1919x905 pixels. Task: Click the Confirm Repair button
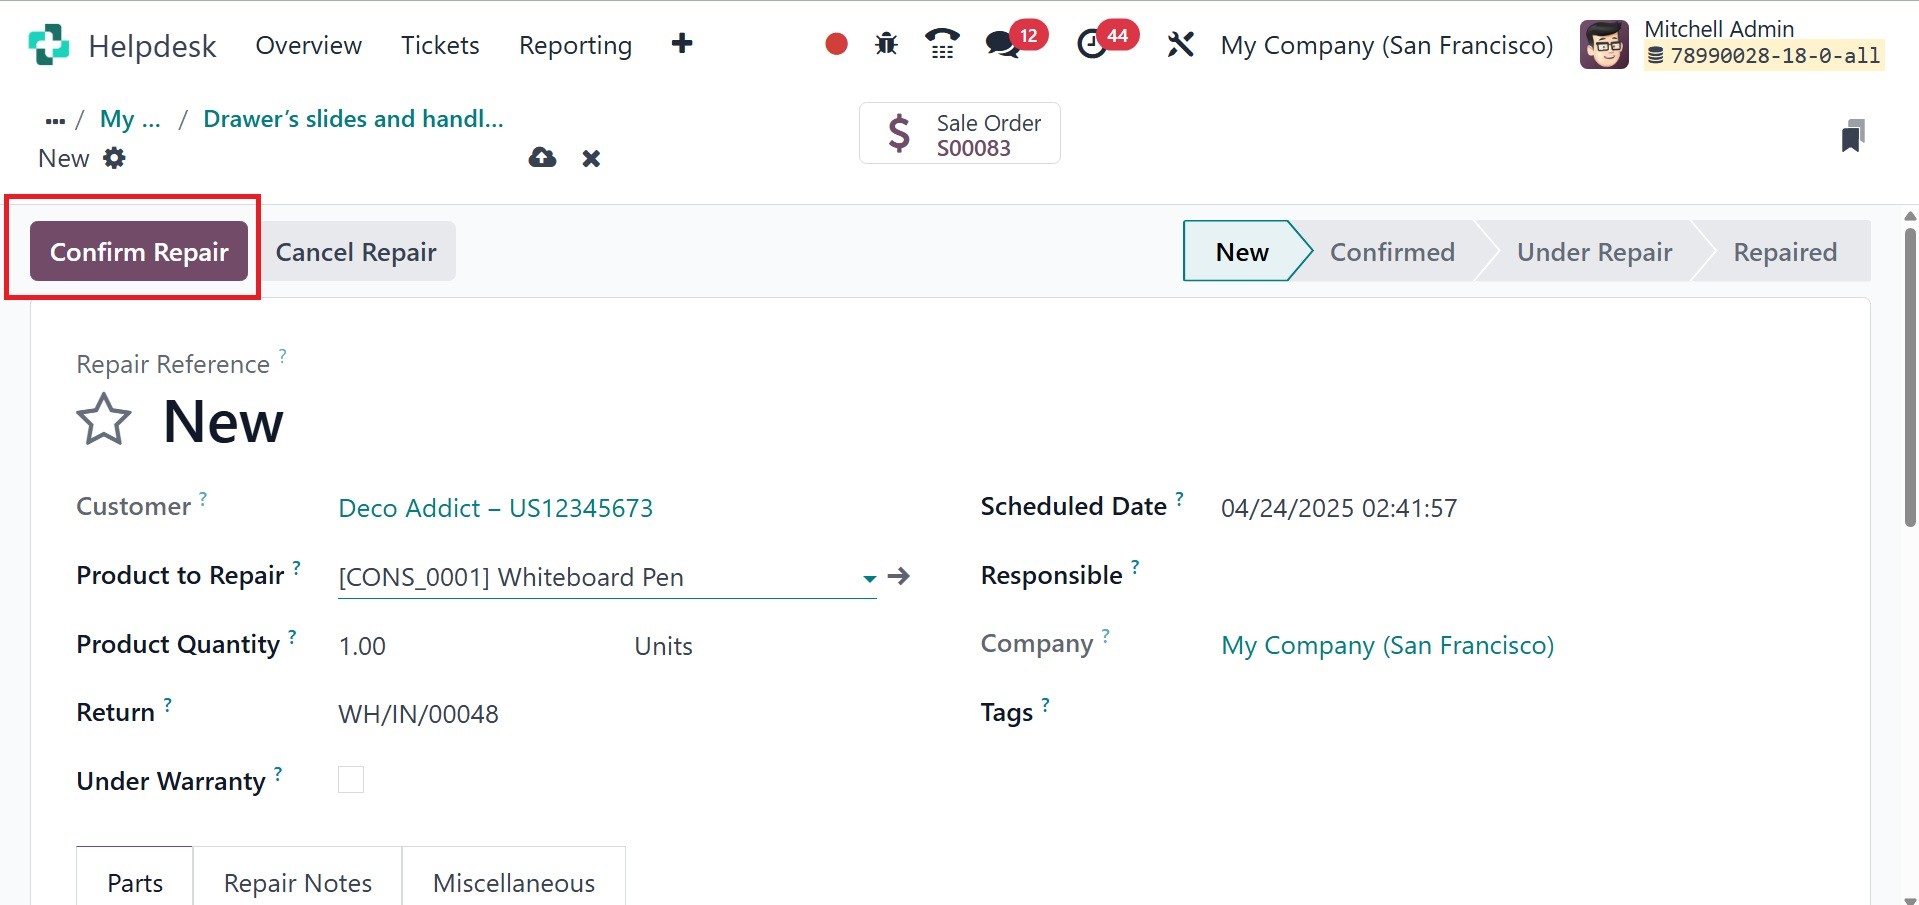[139, 251]
